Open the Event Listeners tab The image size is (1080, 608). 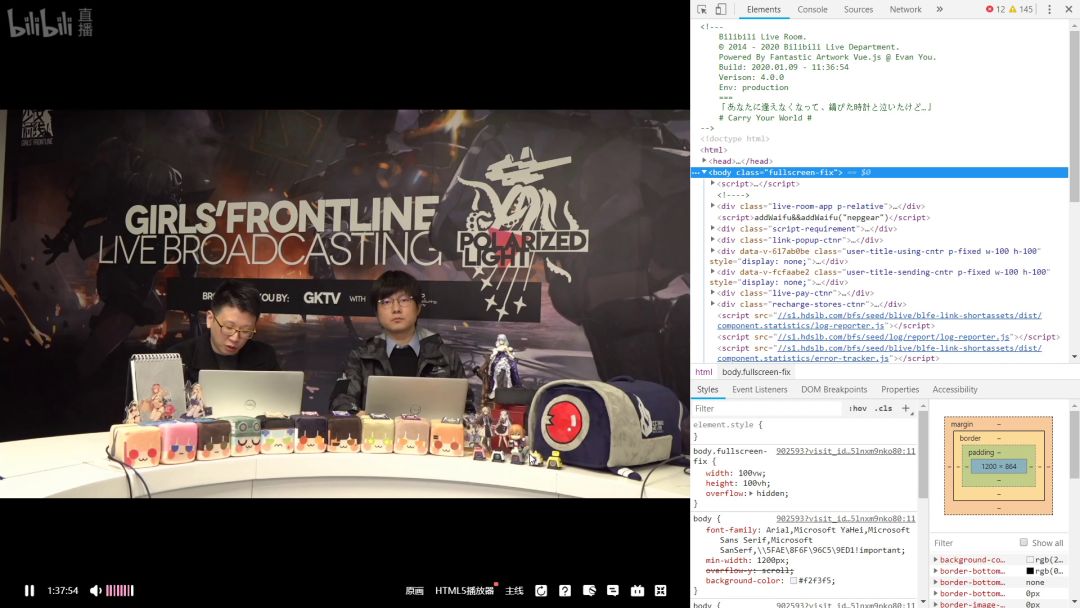(x=759, y=390)
